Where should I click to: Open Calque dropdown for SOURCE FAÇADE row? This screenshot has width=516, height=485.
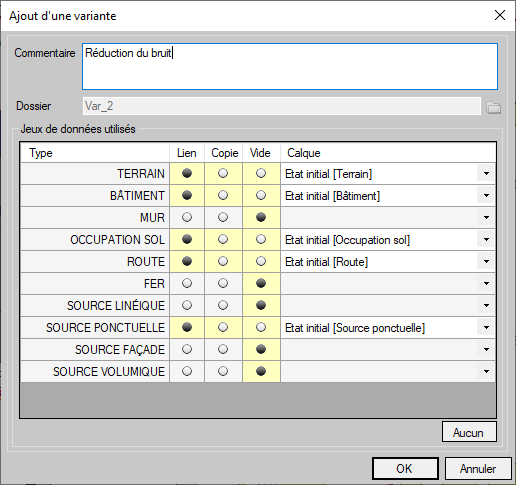click(486, 349)
